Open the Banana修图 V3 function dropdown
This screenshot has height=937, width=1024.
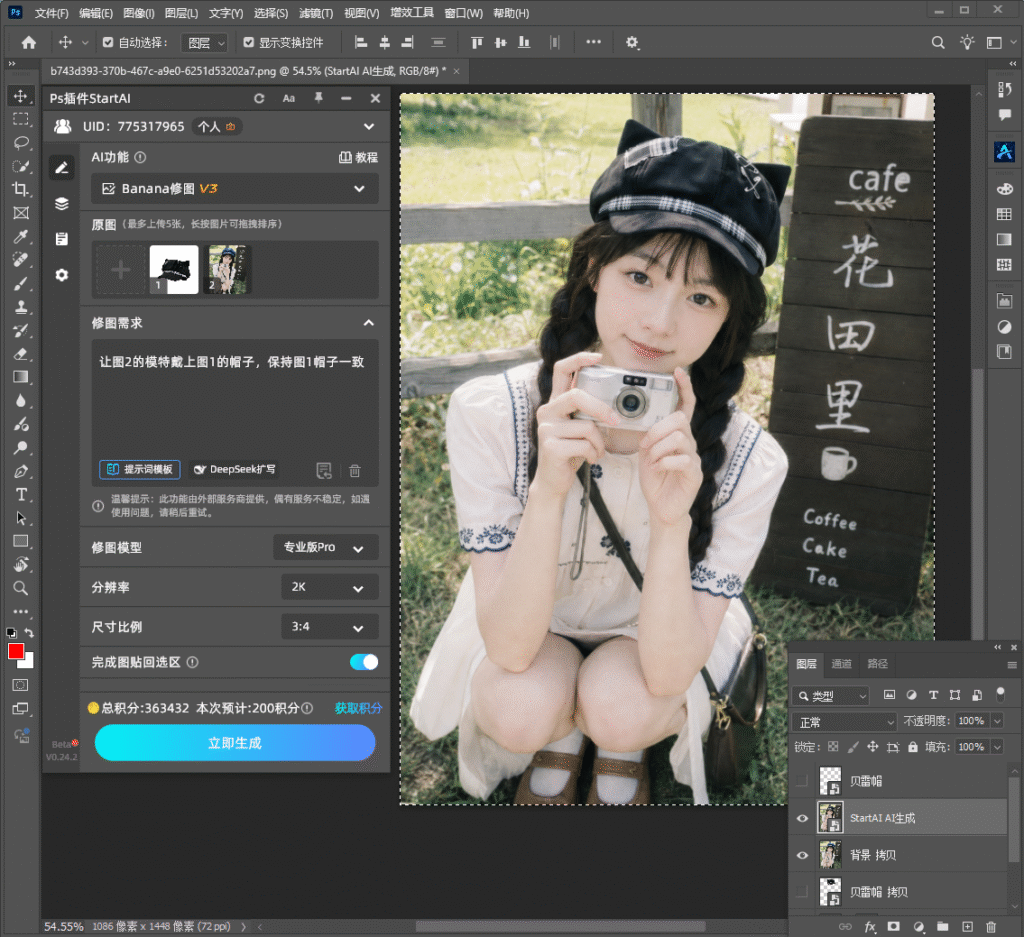tap(234, 189)
